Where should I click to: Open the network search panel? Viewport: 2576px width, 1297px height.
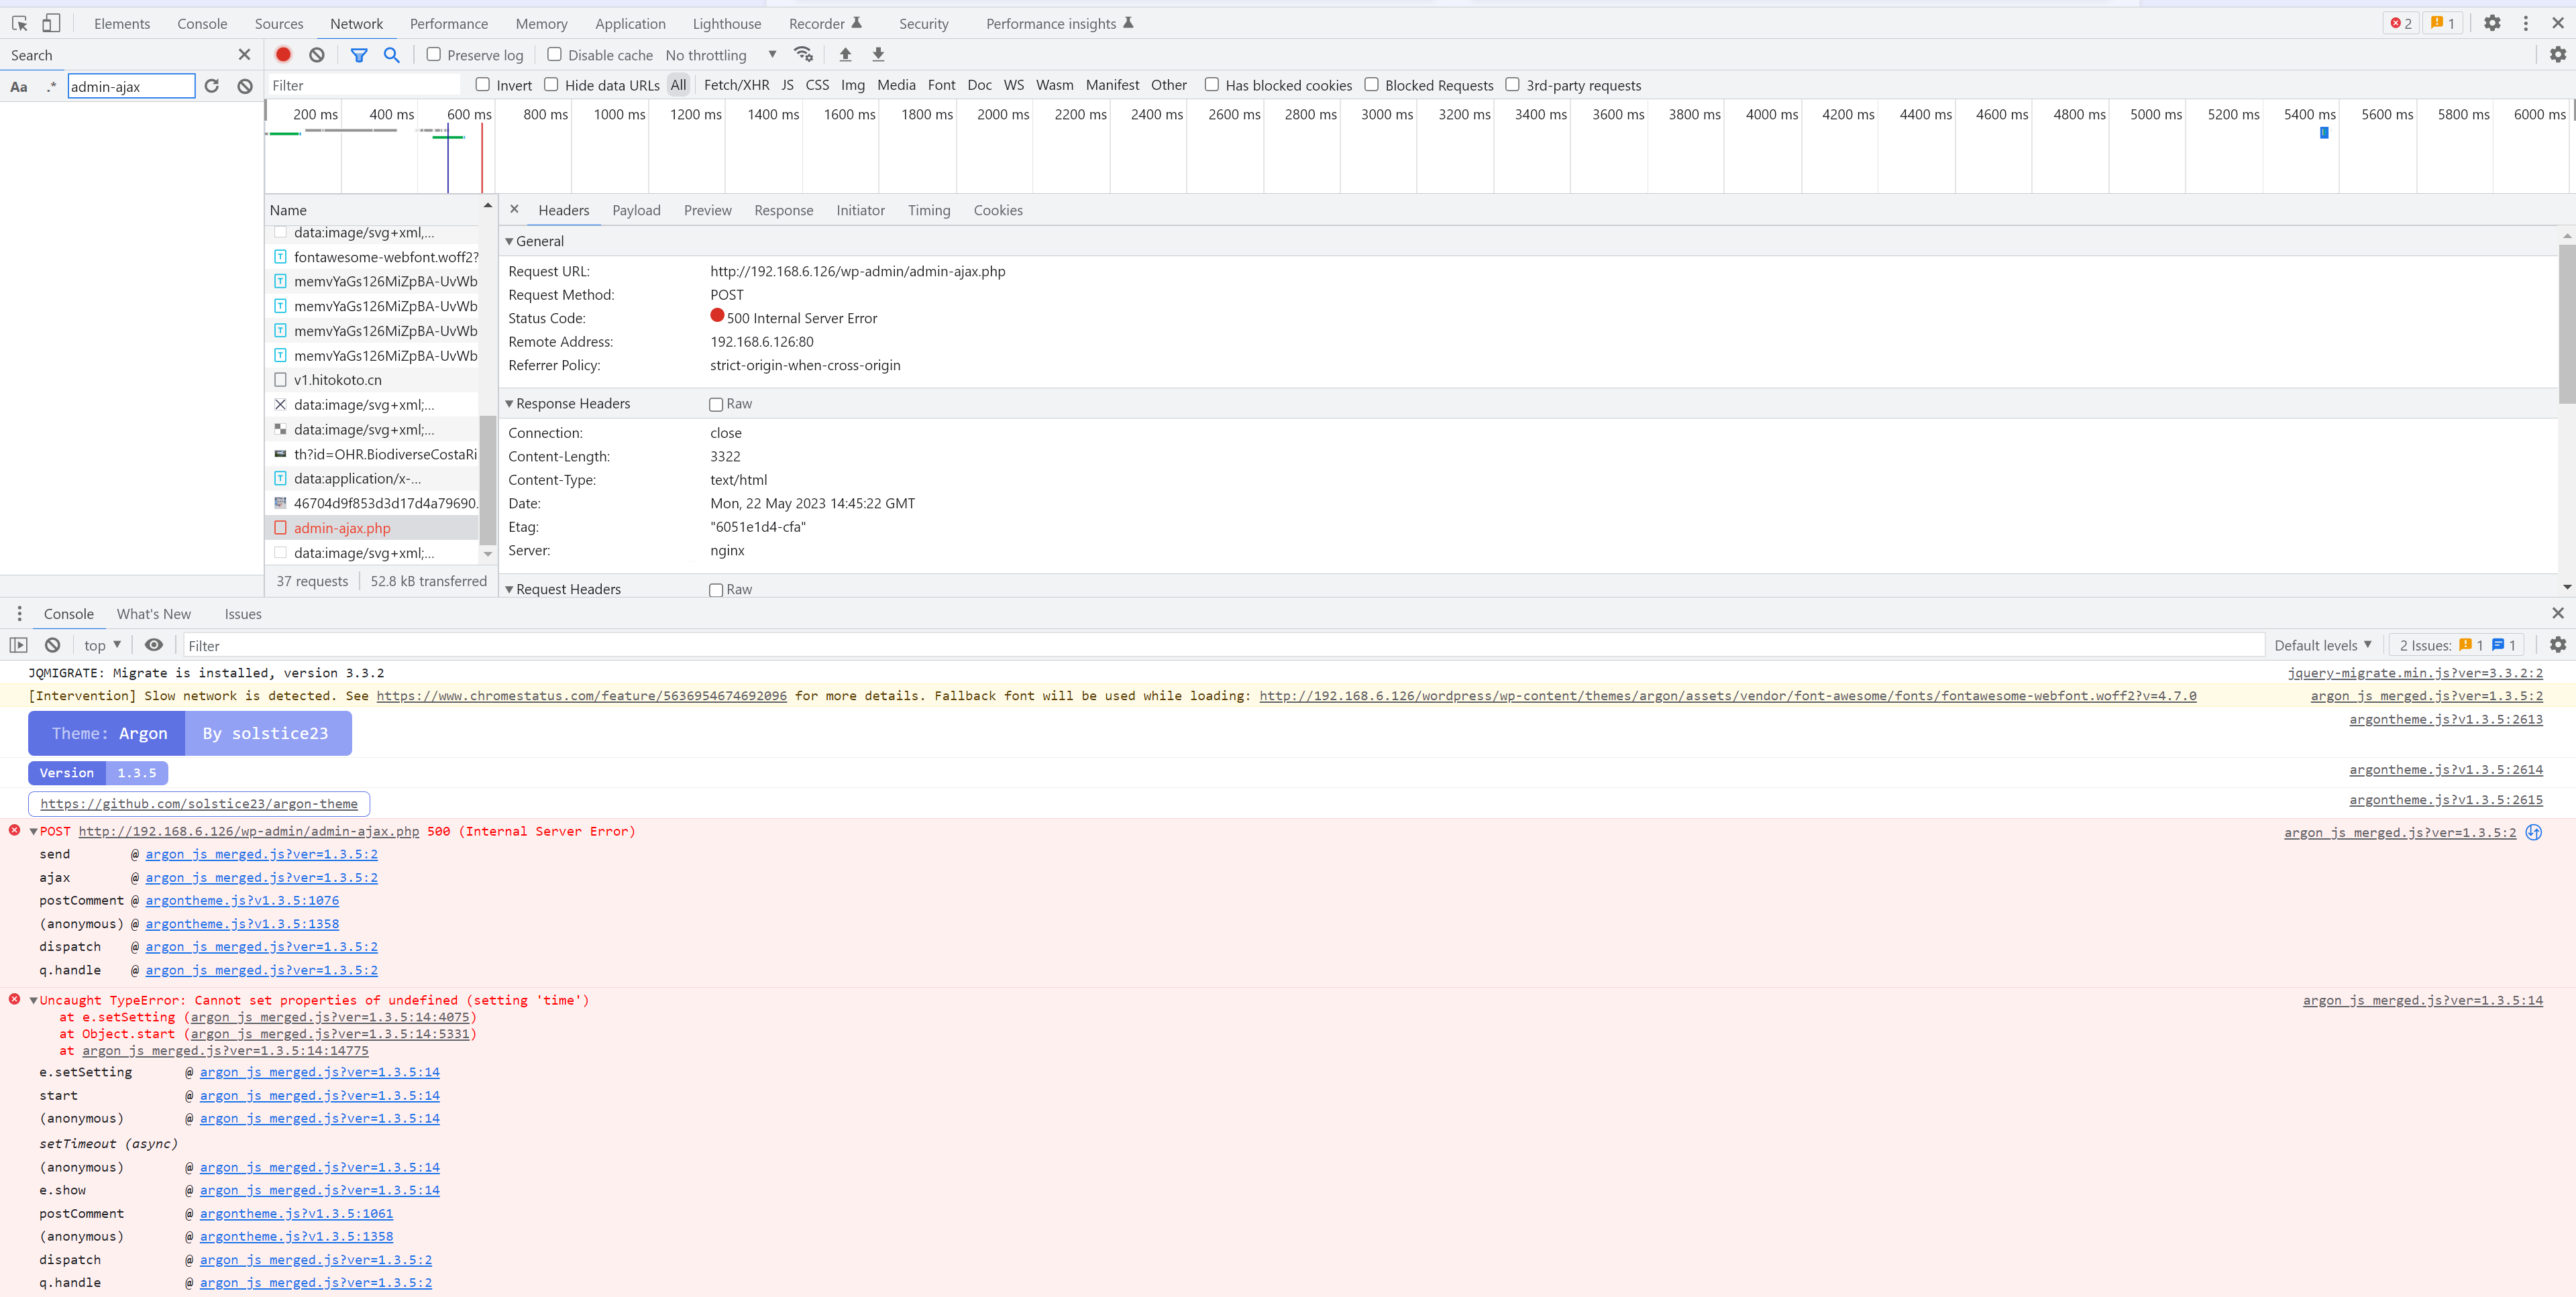pyautogui.click(x=391, y=55)
